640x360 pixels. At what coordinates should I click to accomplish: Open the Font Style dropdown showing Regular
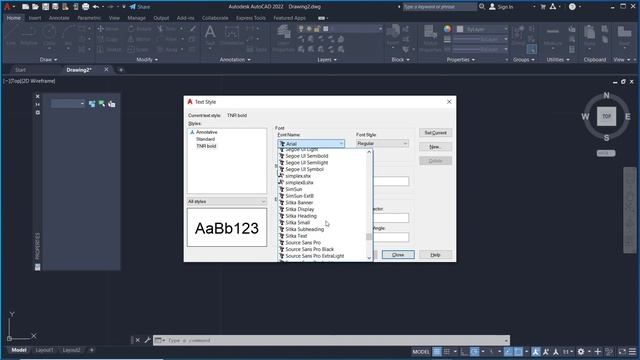[x=382, y=143]
